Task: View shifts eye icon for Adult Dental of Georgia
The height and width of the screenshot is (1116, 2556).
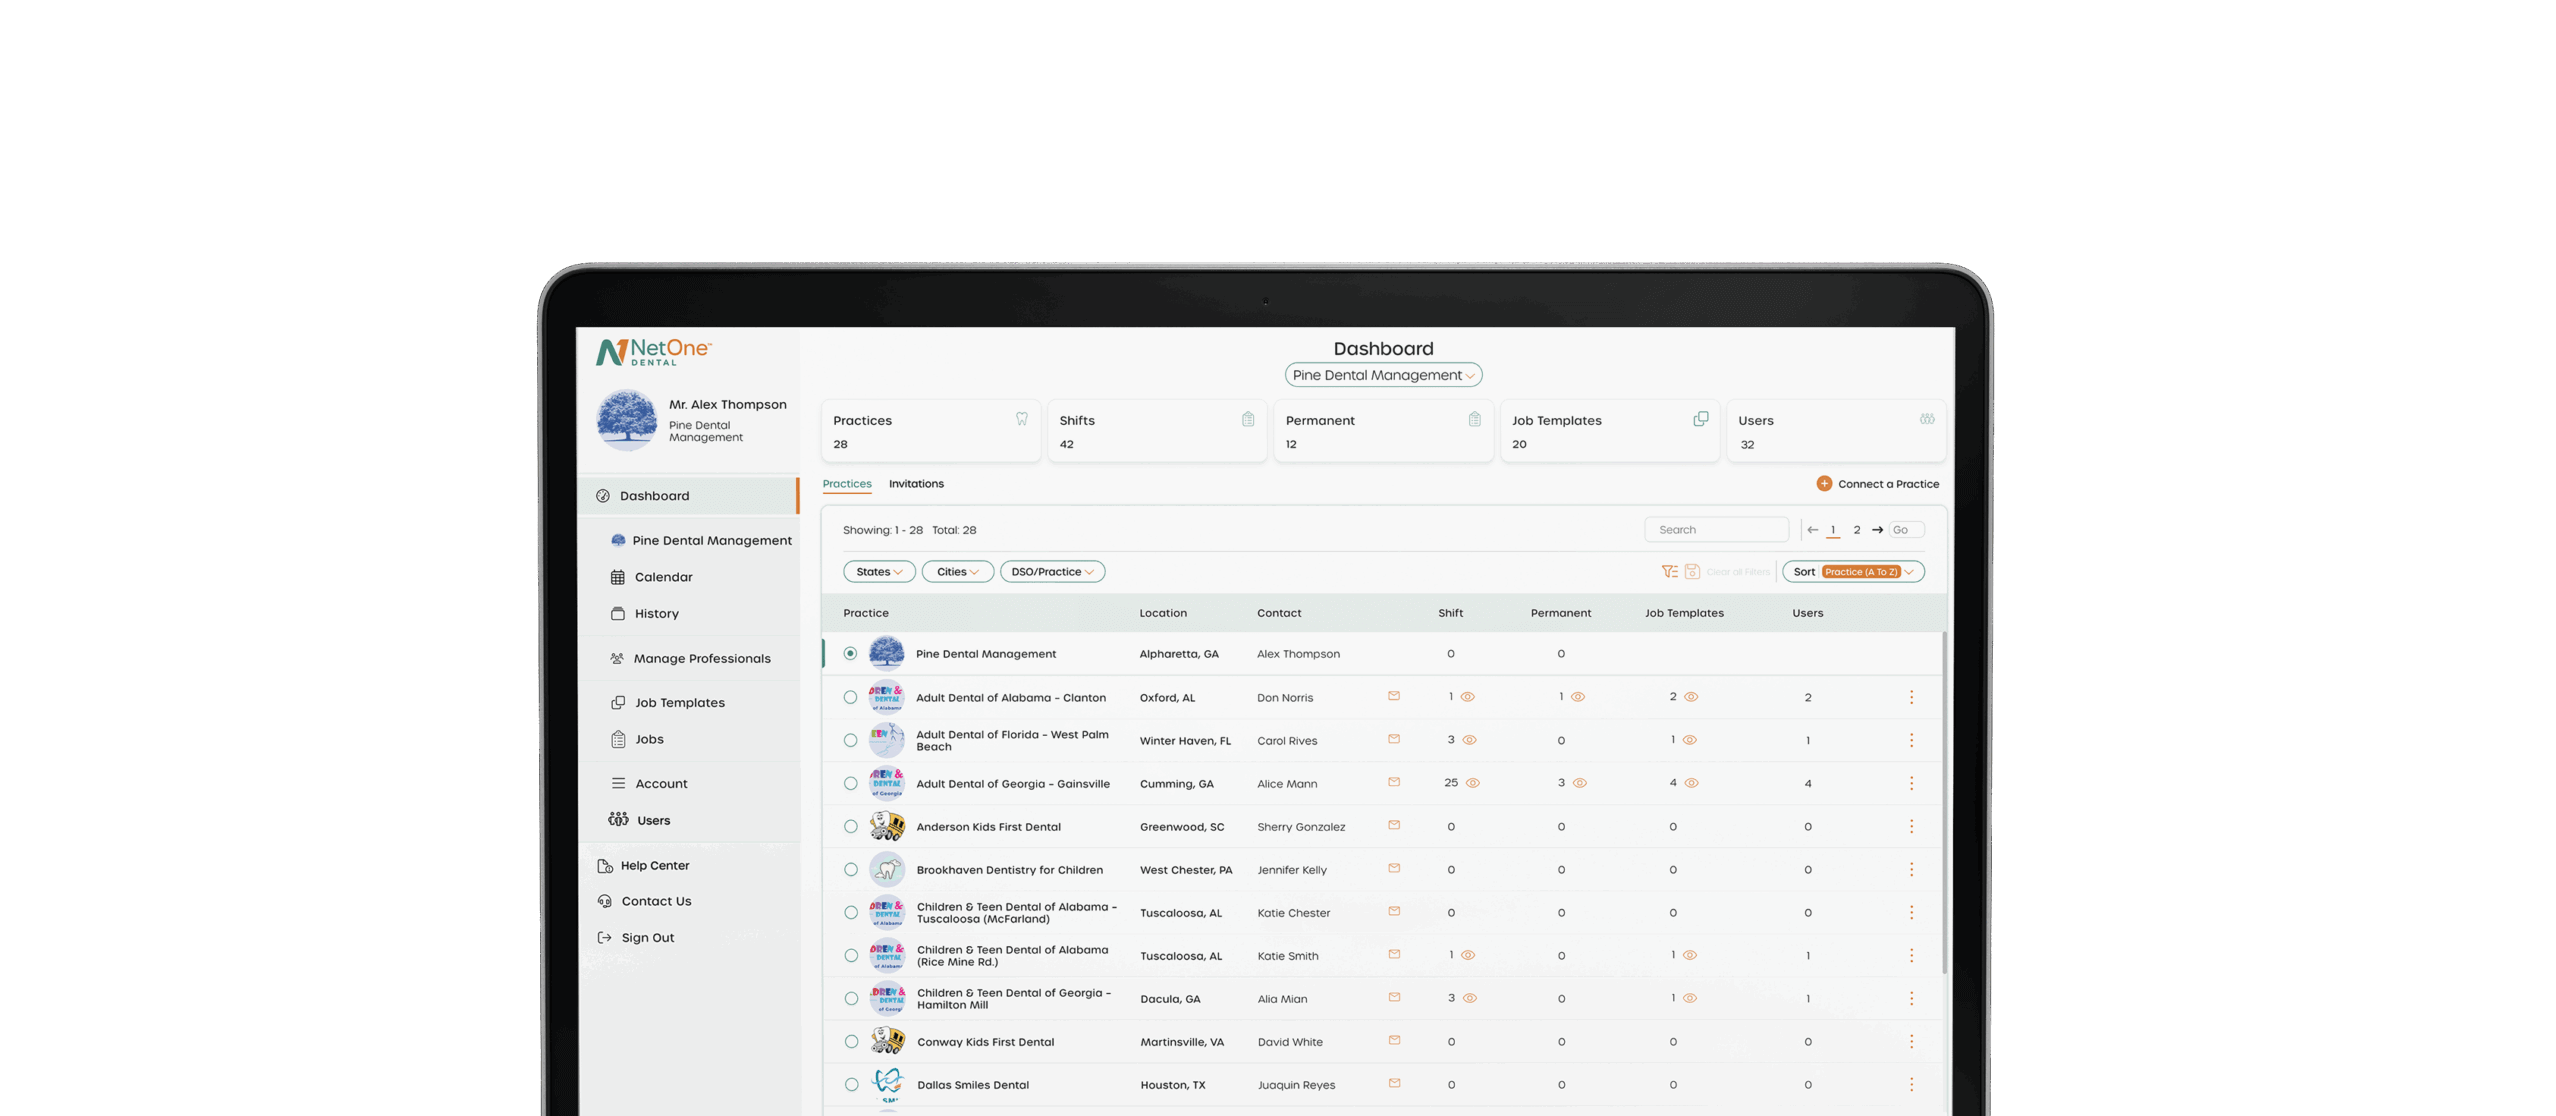Action: [1472, 783]
